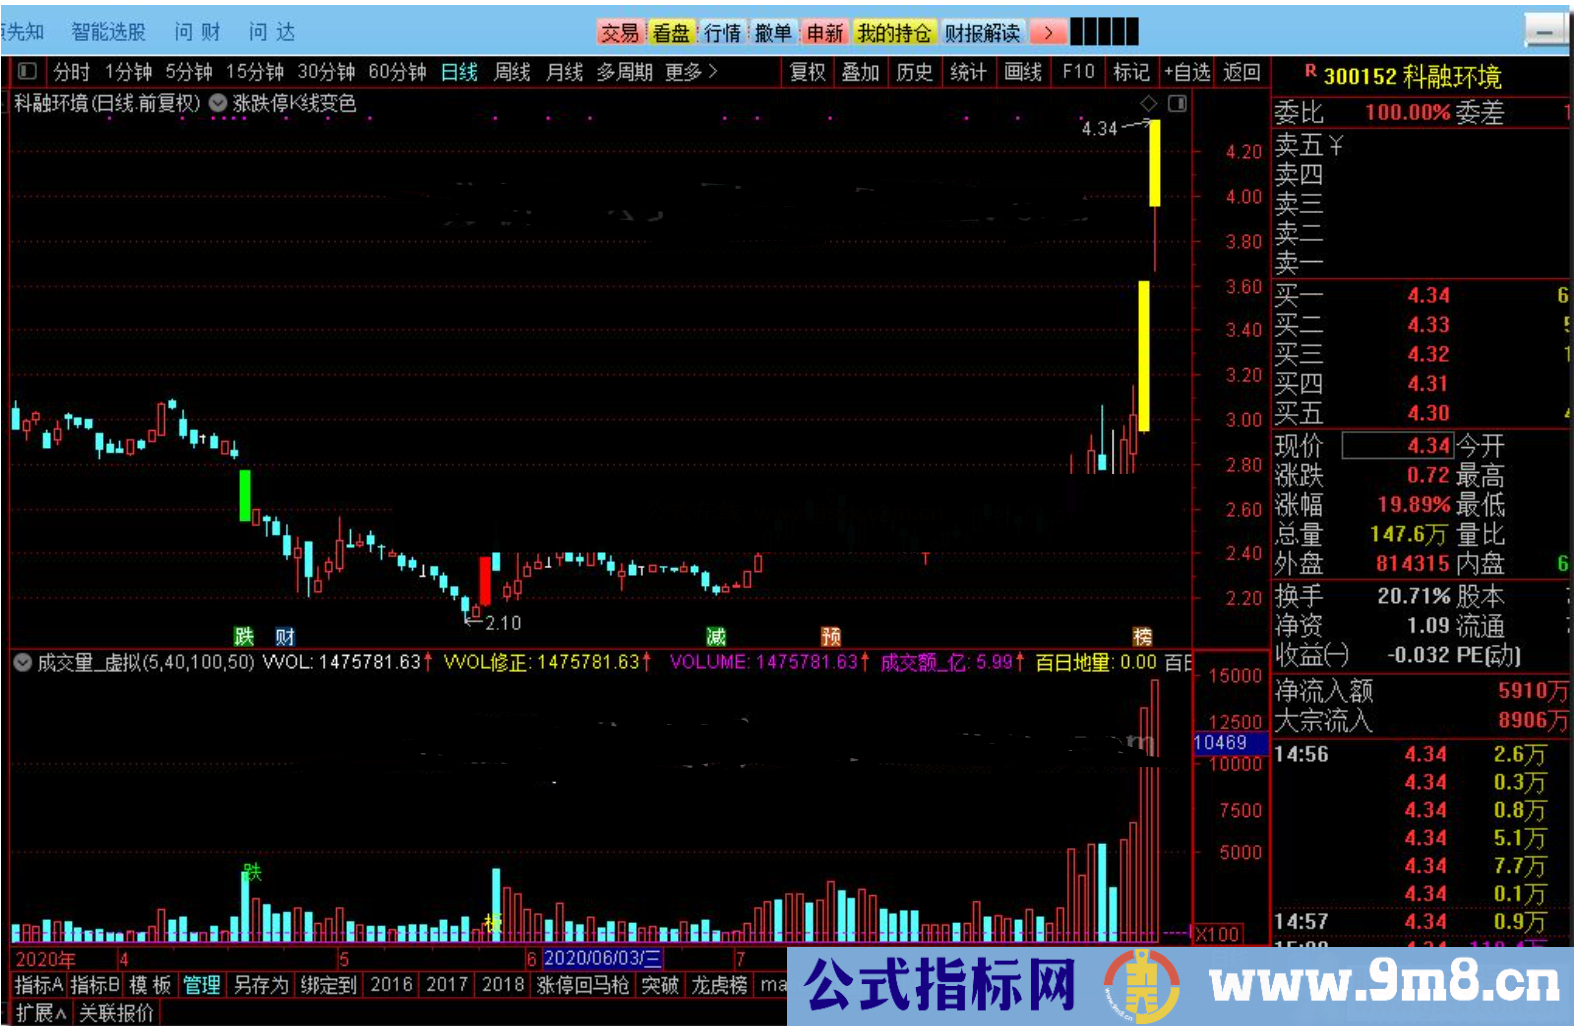Click the red R icon beside stock code
Image resolution: width=1574 pixels, height=1026 pixels.
(1310, 71)
